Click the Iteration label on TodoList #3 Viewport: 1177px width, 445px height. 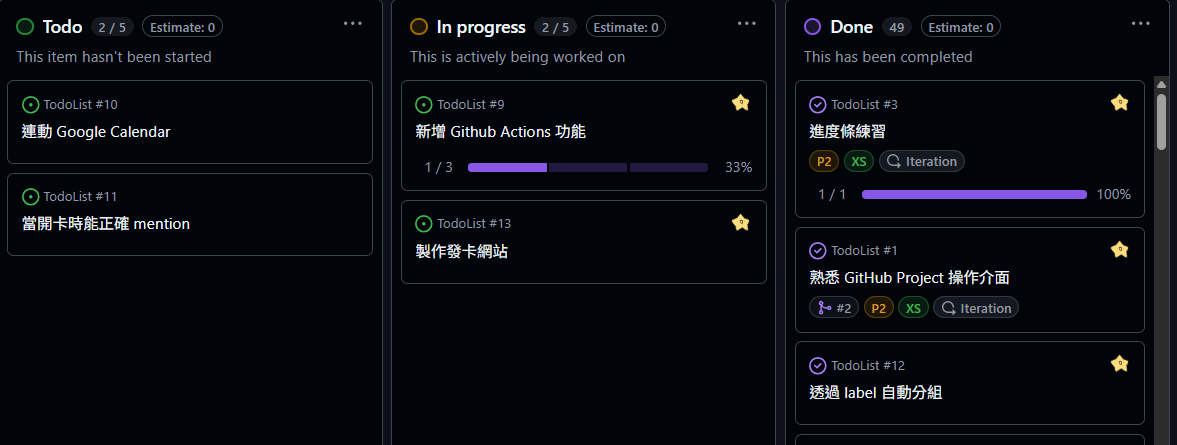pos(922,161)
